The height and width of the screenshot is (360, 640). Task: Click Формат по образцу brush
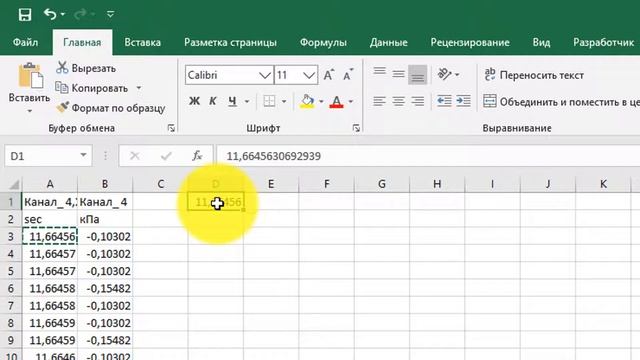(x=111, y=108)
